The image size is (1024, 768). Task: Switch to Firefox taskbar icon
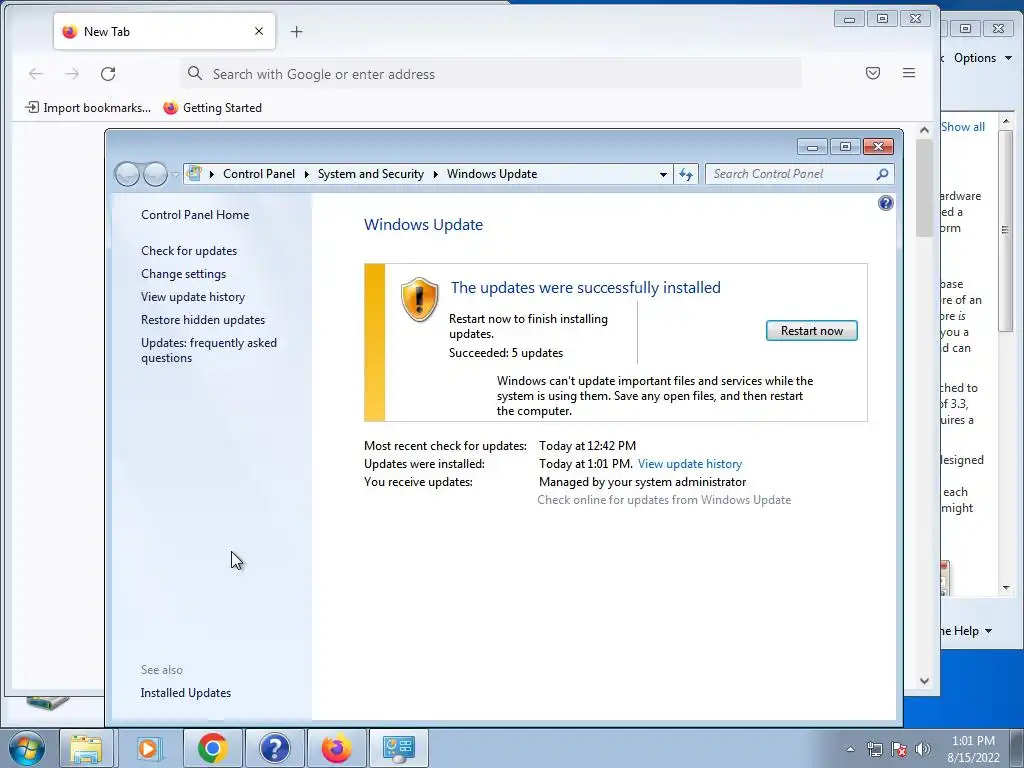coord(336,748)
